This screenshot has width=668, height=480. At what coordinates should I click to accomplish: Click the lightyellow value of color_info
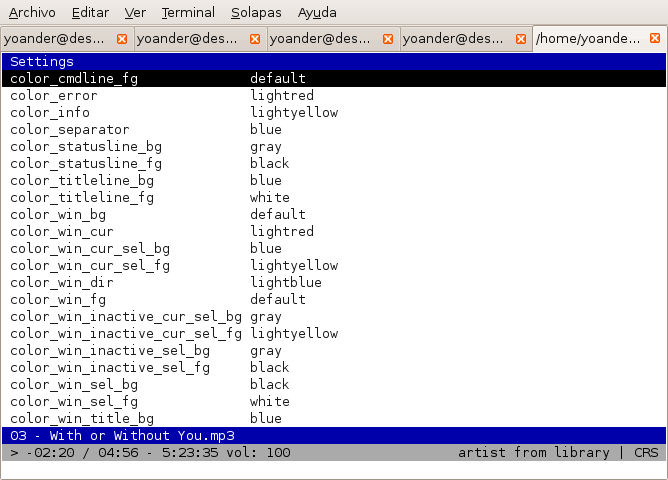tap(294, 112)
